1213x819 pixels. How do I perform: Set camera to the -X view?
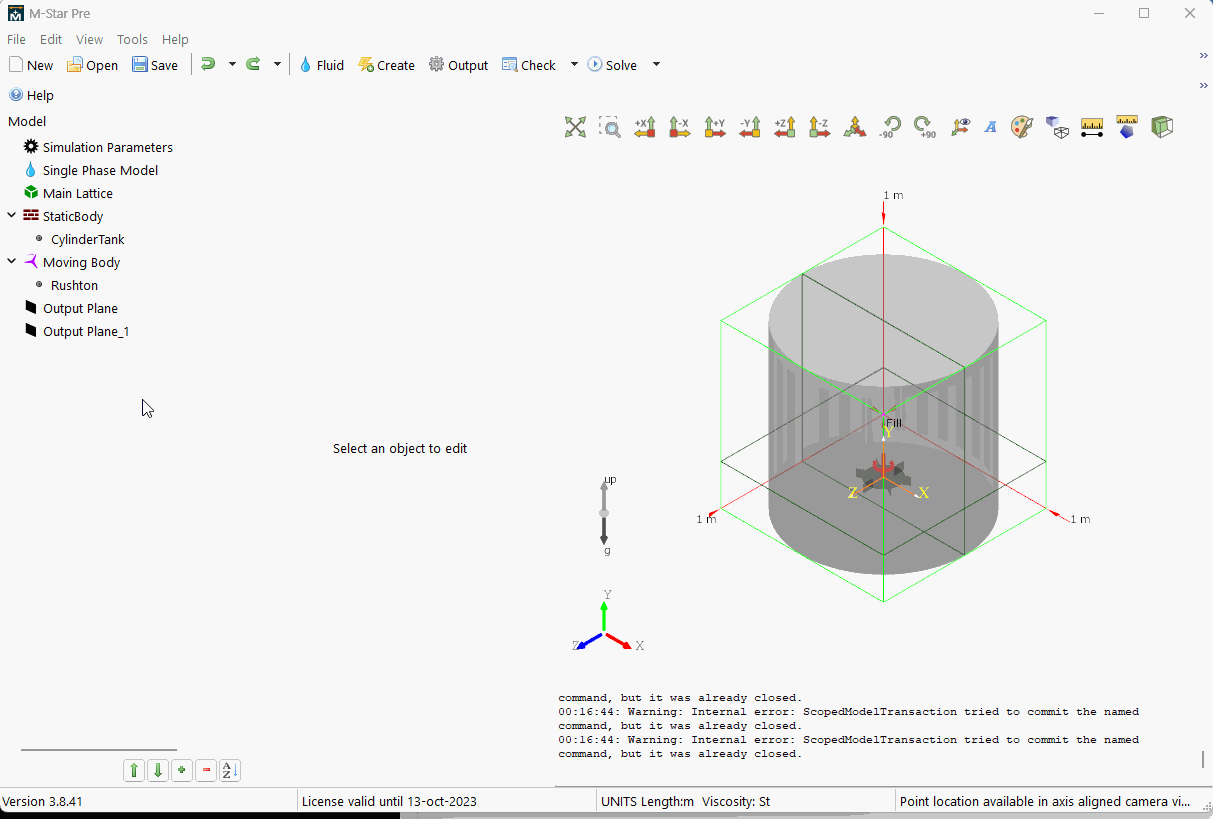click(x=680, y=127)
